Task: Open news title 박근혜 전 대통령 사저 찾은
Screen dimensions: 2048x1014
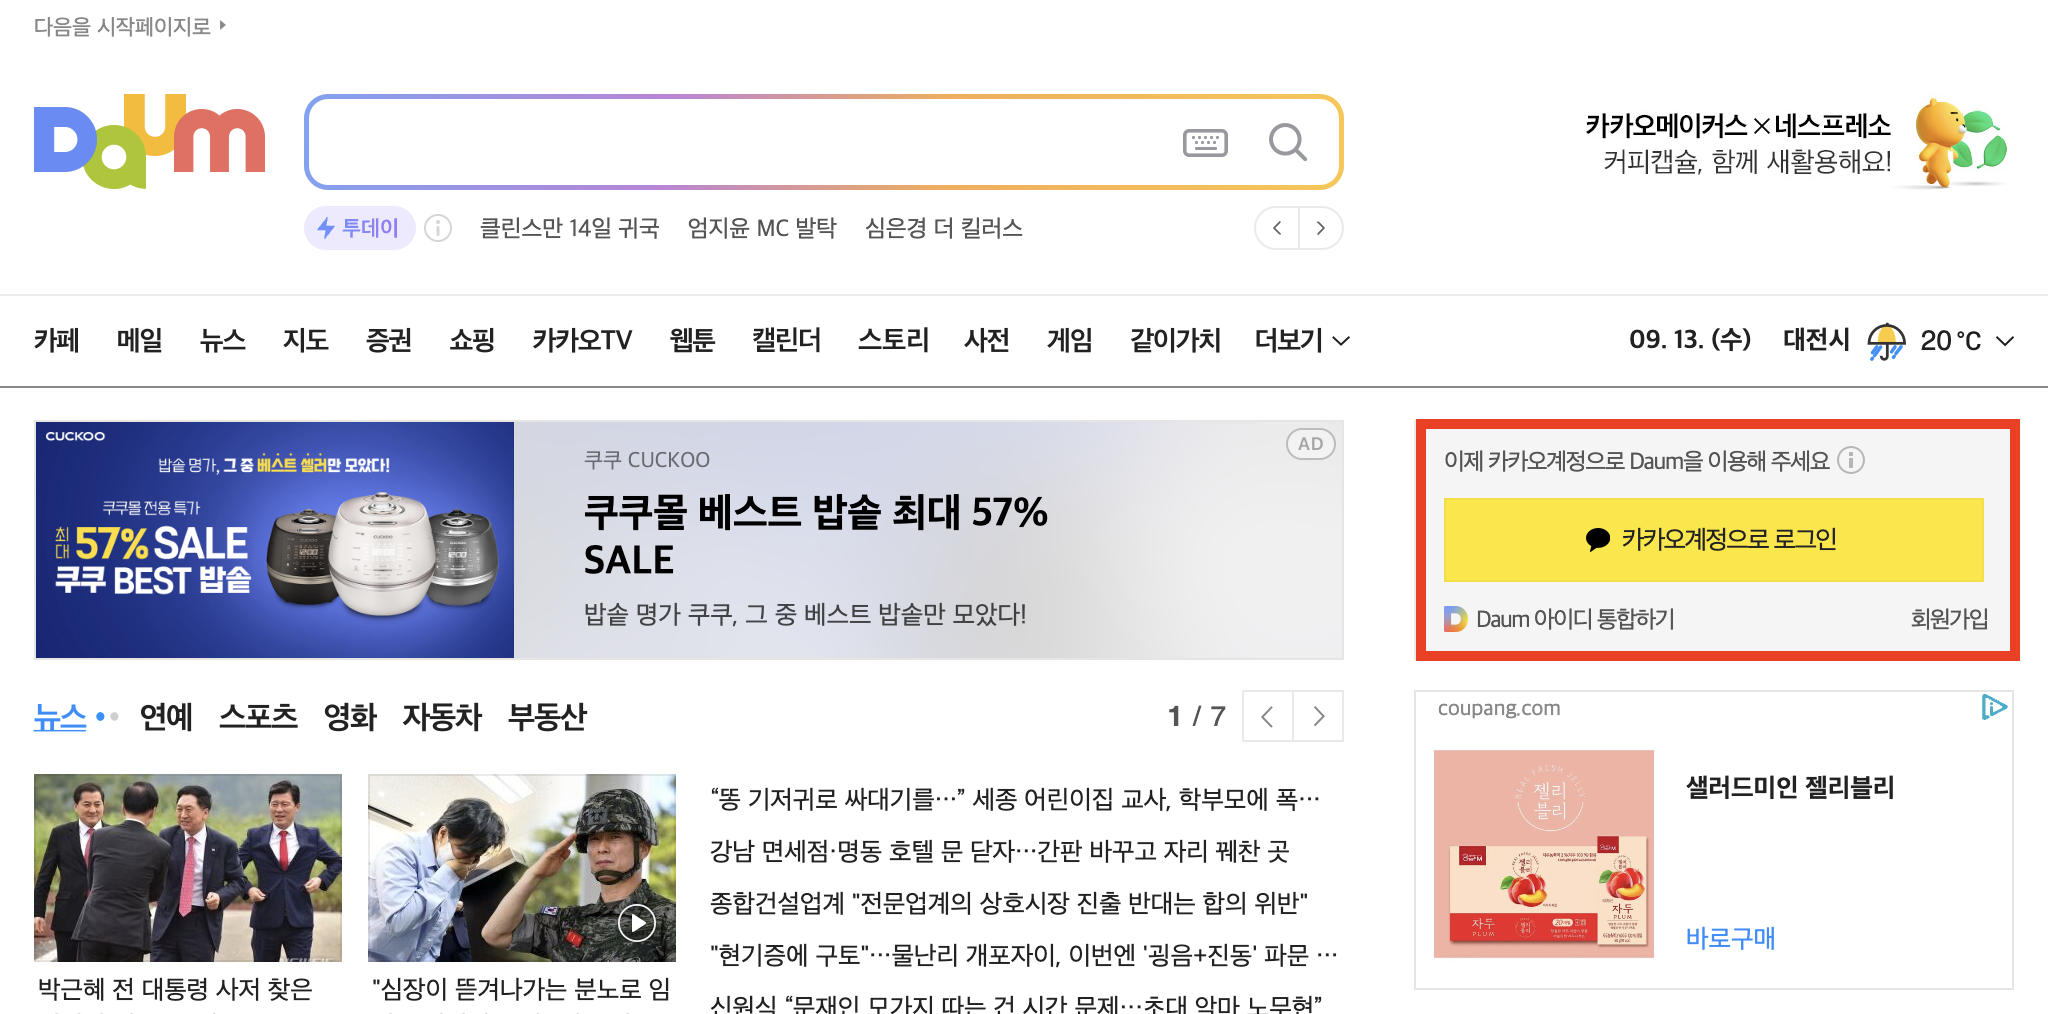Action: click(175, 989)
